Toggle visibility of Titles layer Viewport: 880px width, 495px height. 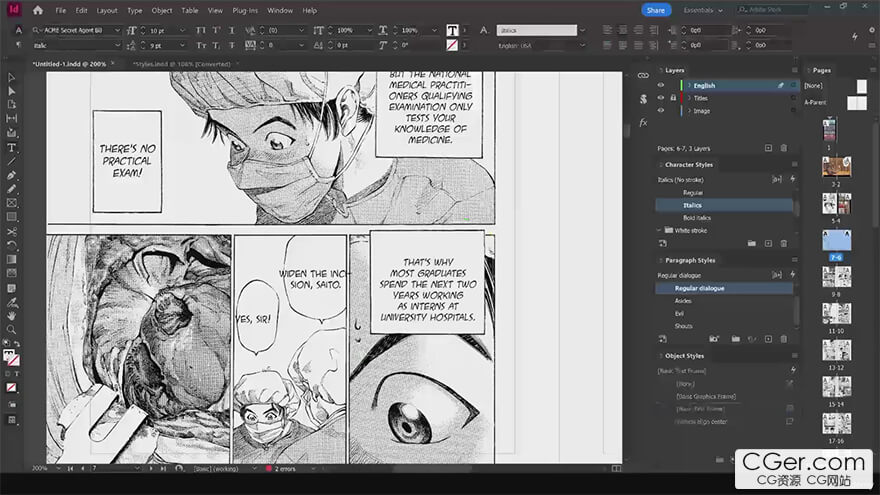(661, 98)
